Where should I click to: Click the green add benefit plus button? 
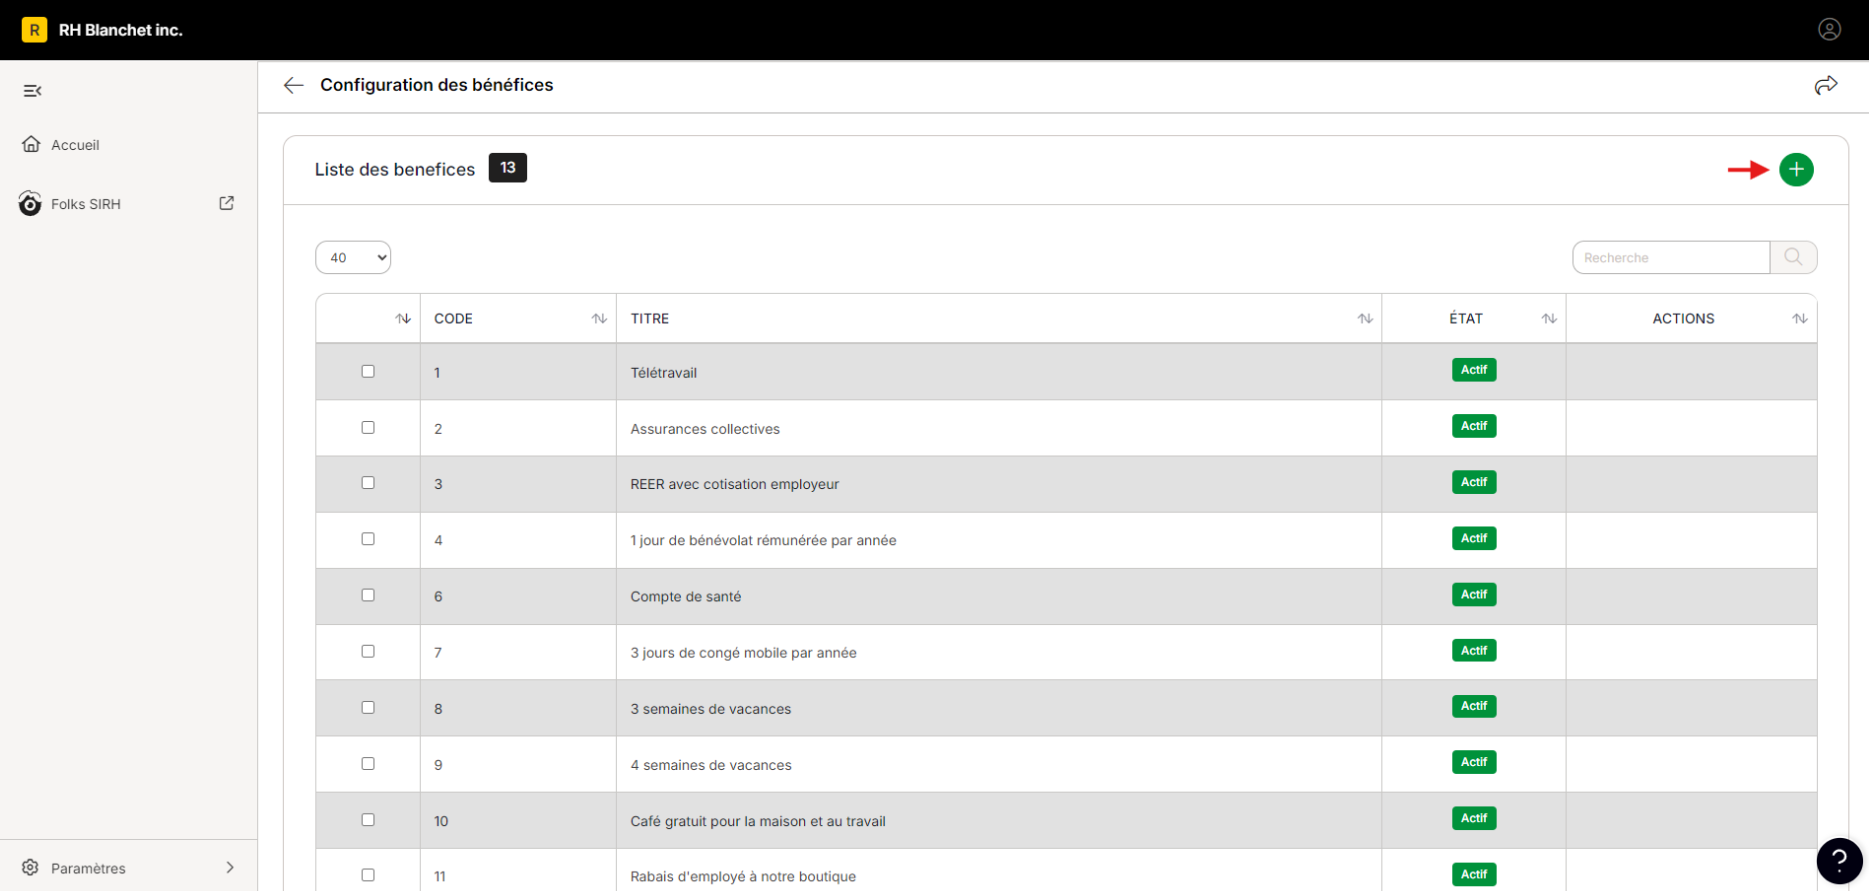coord(1796,169)
